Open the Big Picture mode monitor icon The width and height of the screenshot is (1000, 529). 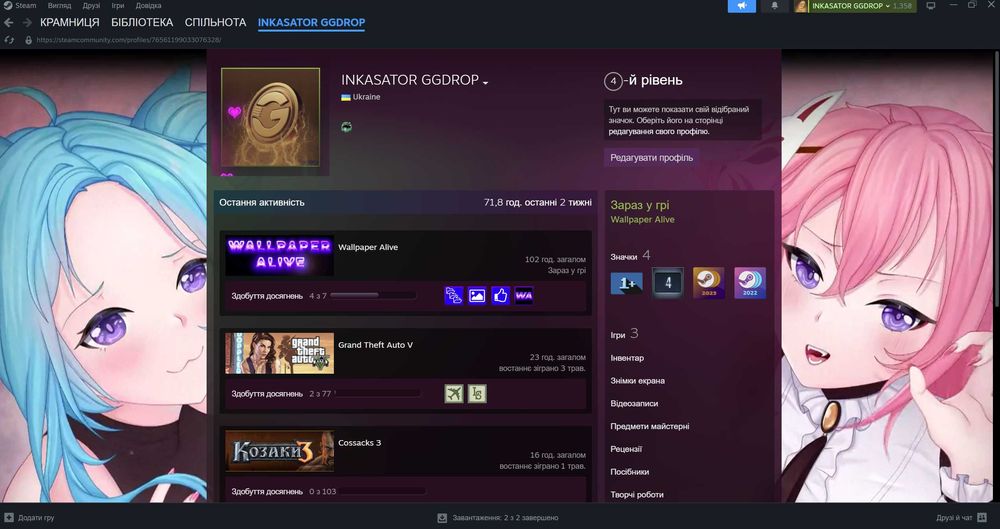click(x=930, y=6)
